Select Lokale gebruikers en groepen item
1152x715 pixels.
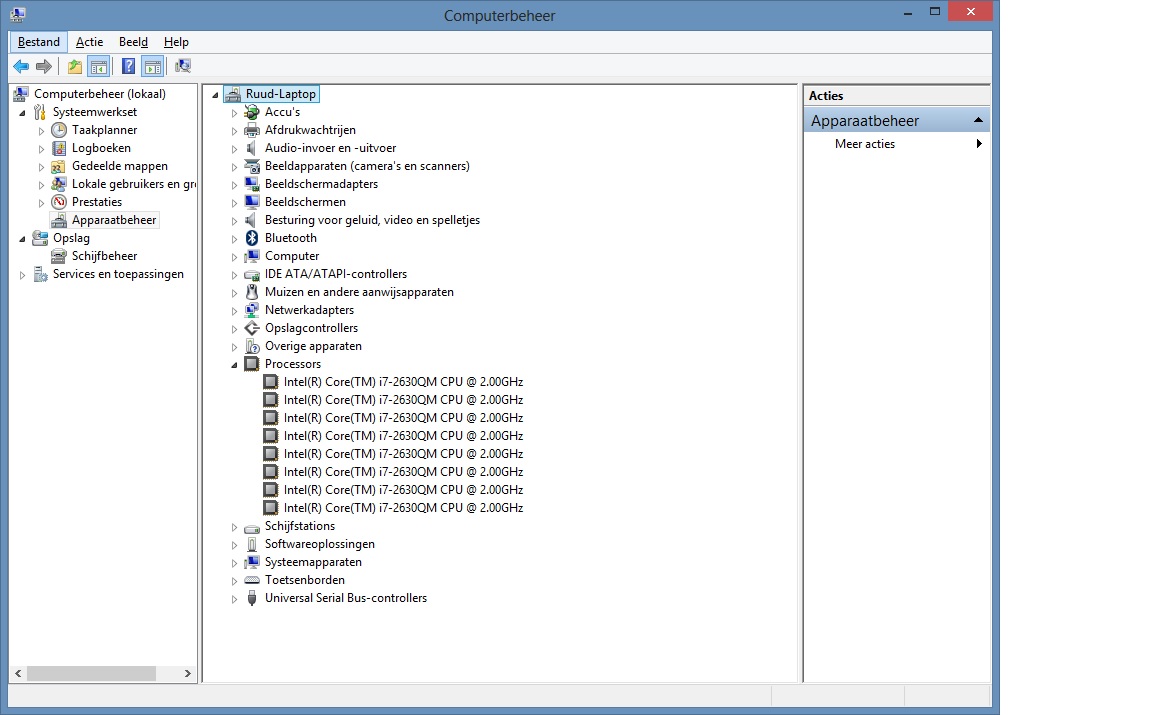coord(134,184)
